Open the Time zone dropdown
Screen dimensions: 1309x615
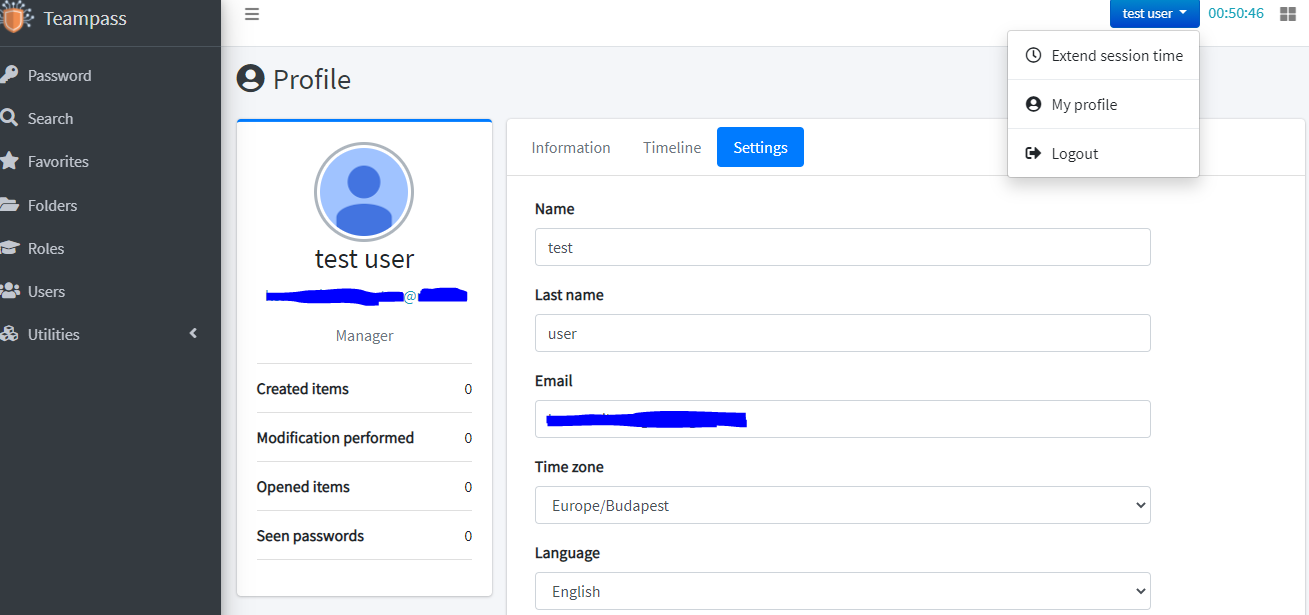842,505
